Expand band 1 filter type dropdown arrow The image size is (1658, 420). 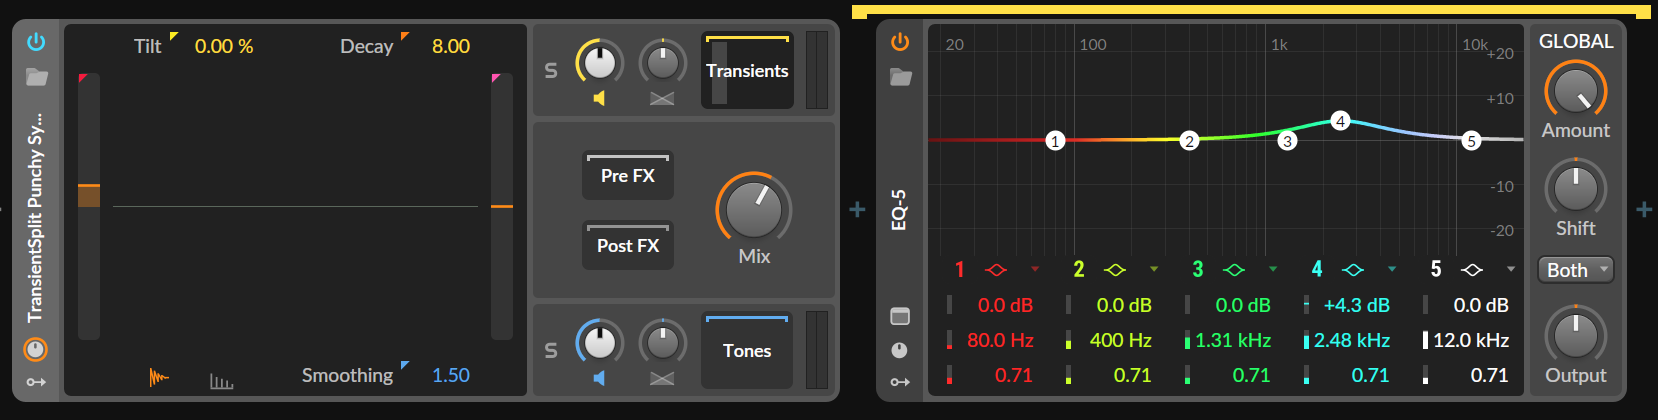click(1035, 270)
